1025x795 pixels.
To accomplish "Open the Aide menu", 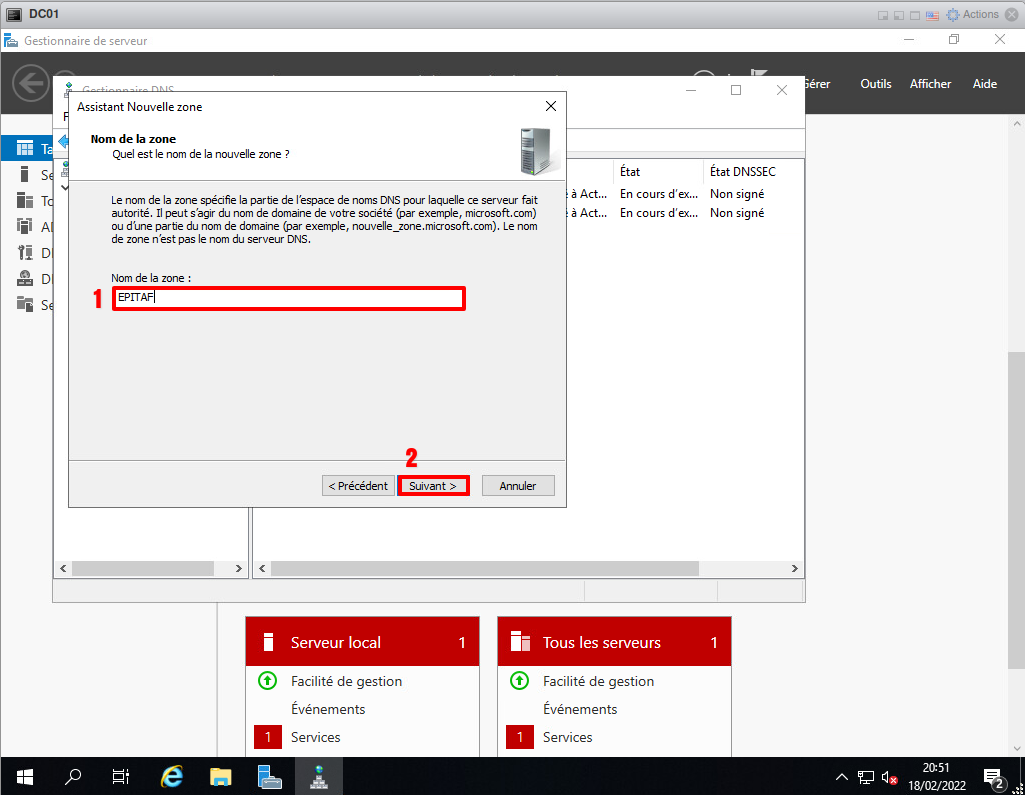I will [984, 84].
